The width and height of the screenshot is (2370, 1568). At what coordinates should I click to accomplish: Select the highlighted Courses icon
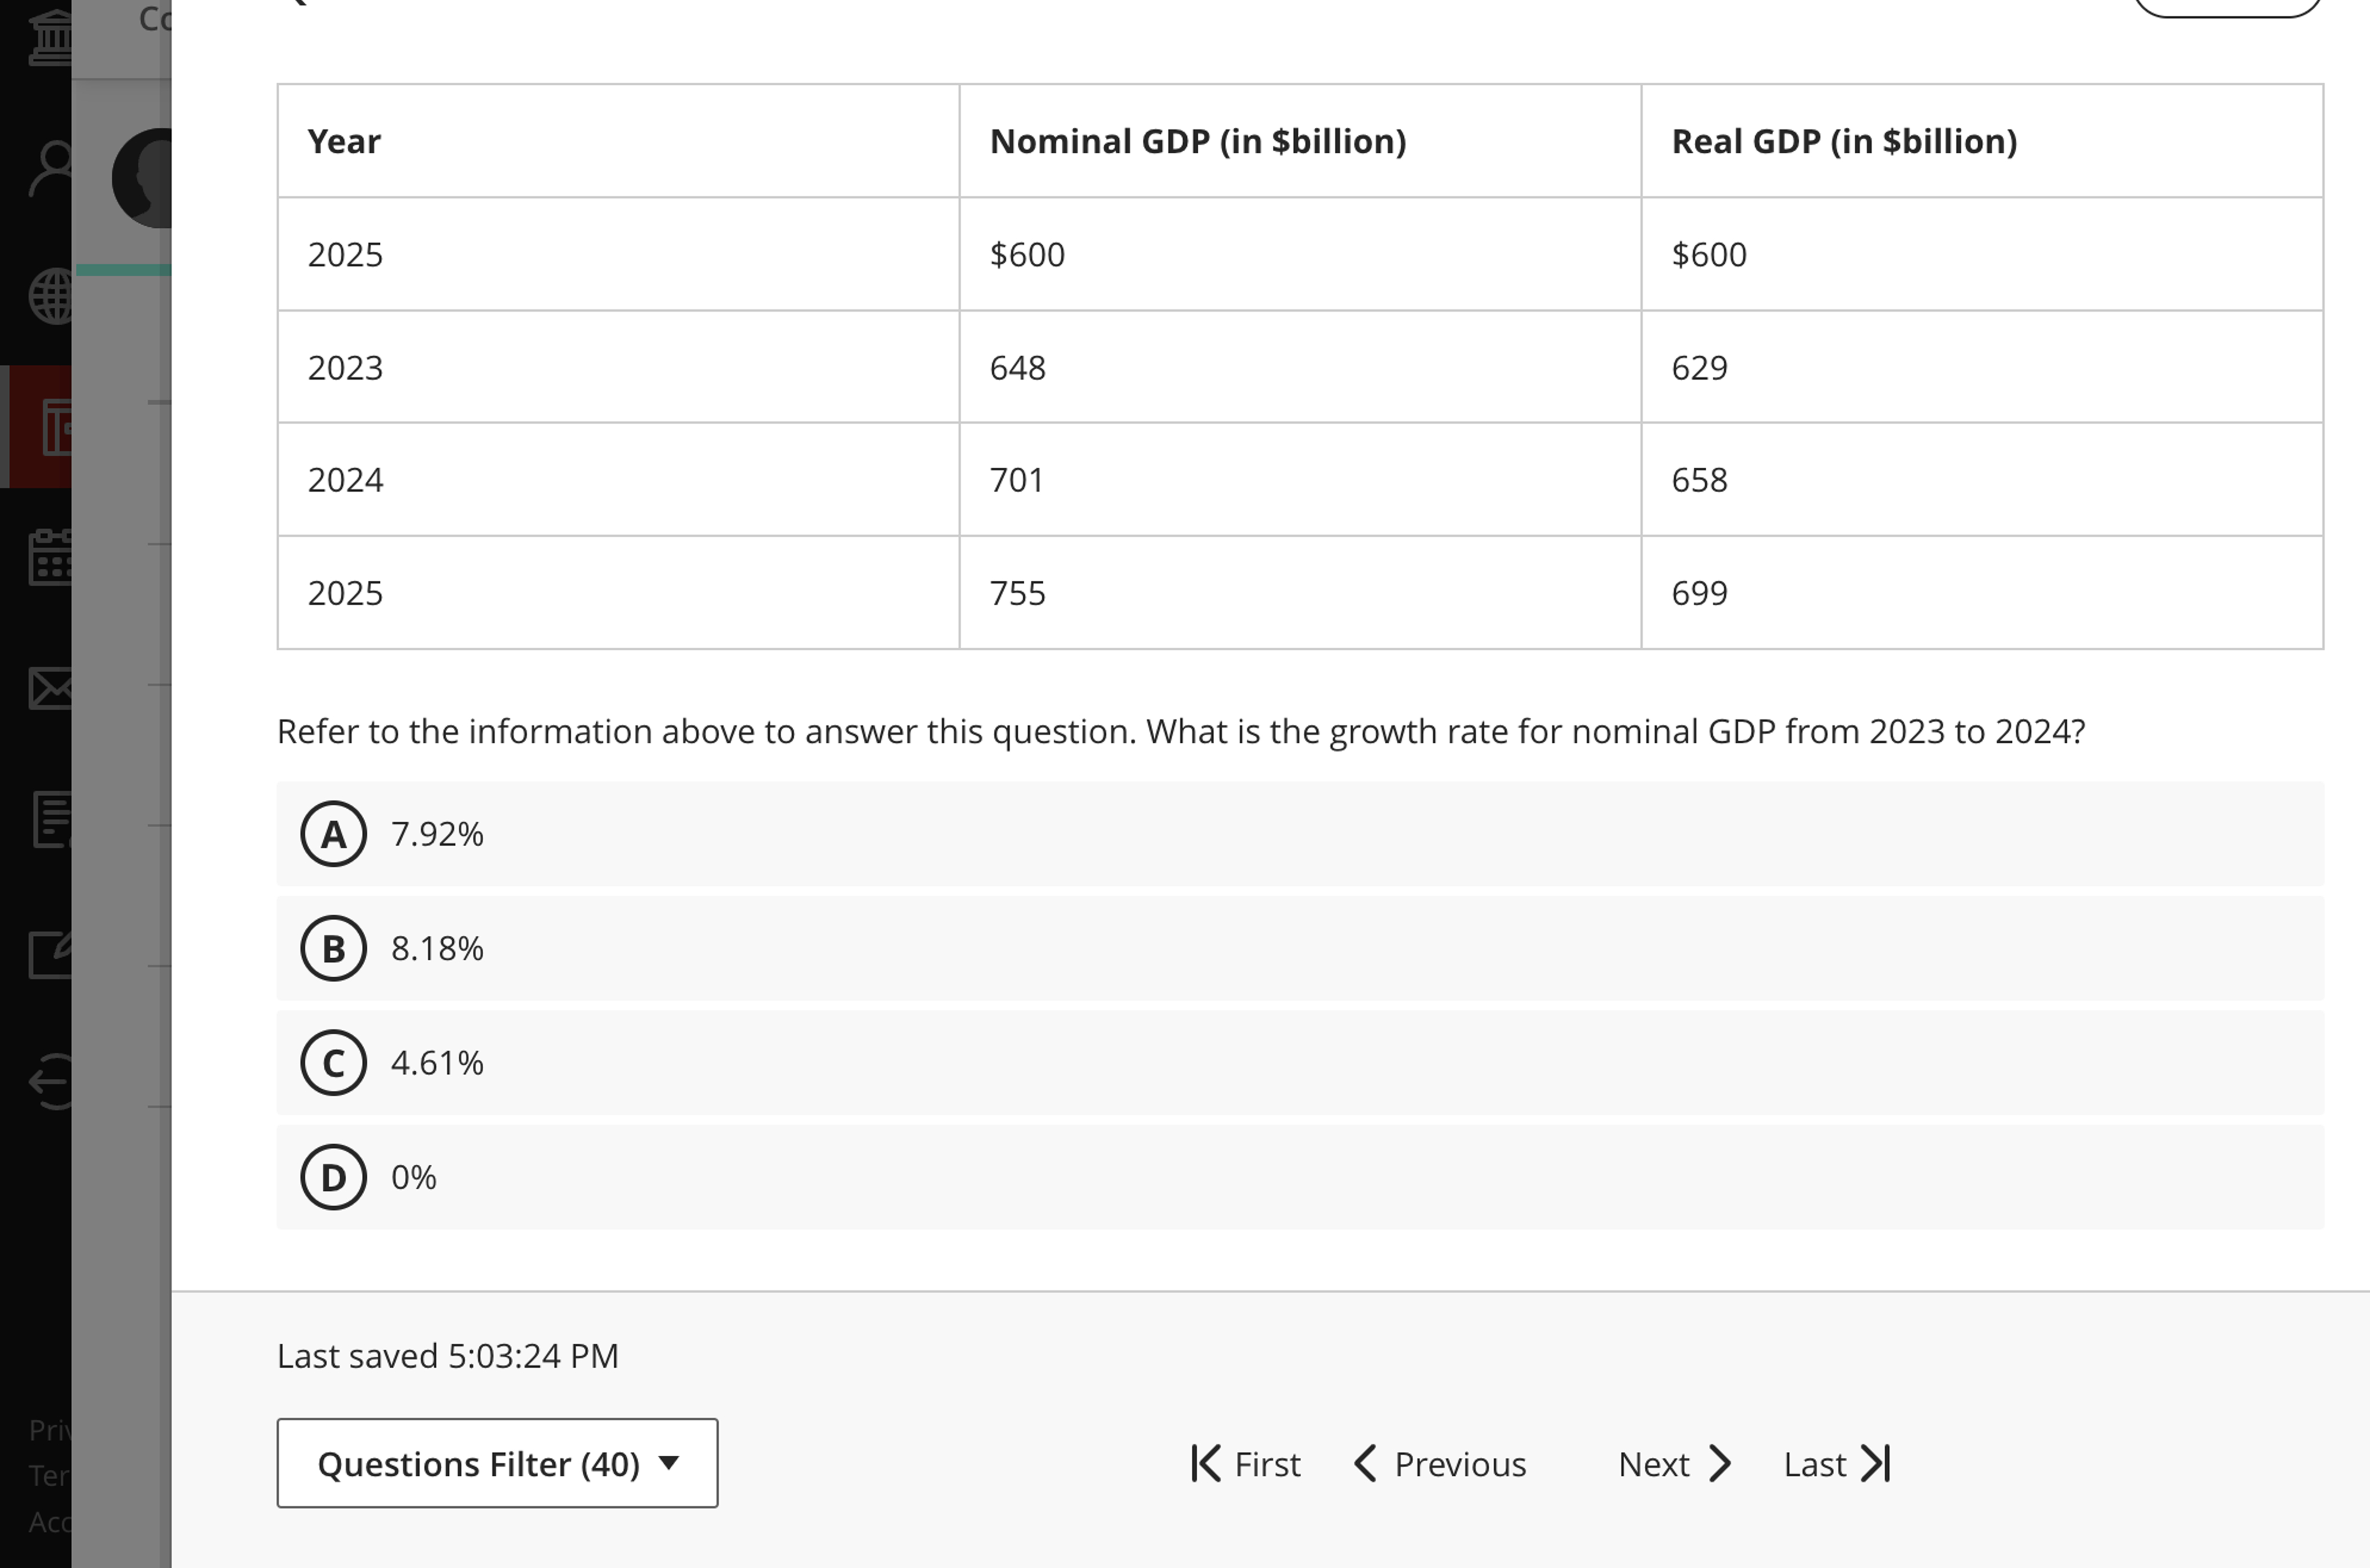tap(55, 428)
